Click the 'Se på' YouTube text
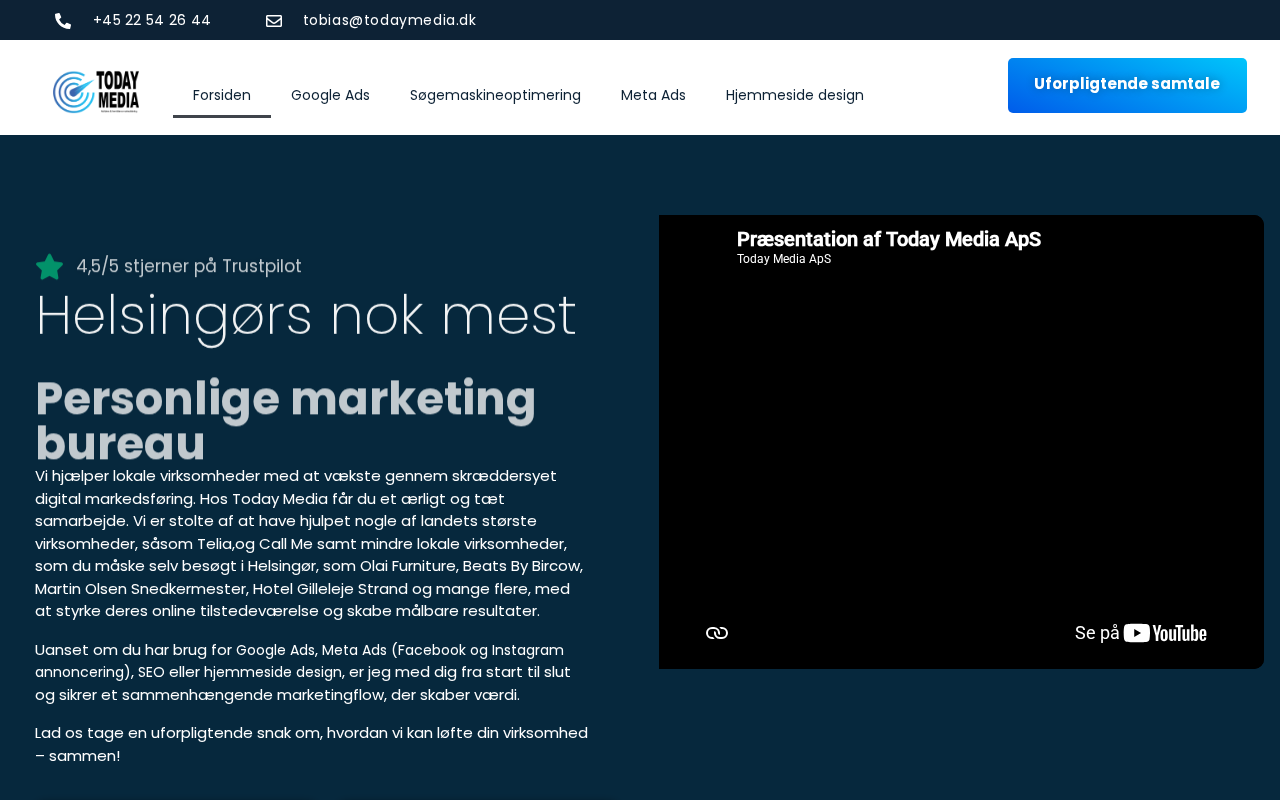 click(1097, 633)
